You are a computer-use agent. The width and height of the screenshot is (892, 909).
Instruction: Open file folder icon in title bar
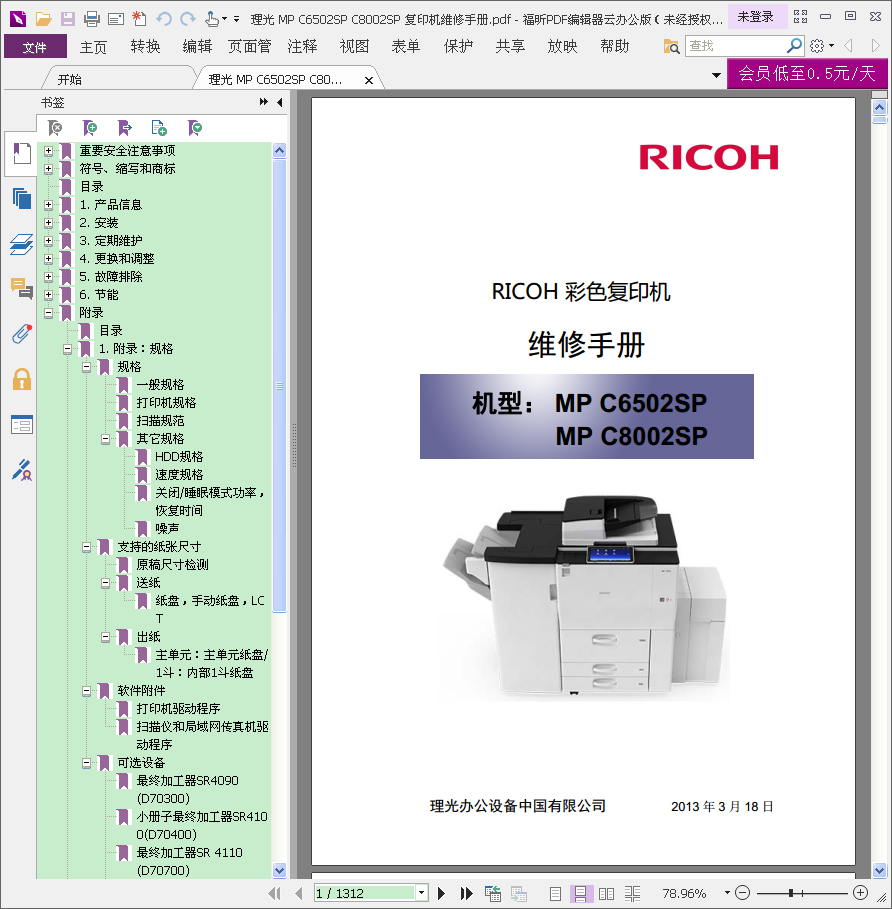tap(43, 19)
